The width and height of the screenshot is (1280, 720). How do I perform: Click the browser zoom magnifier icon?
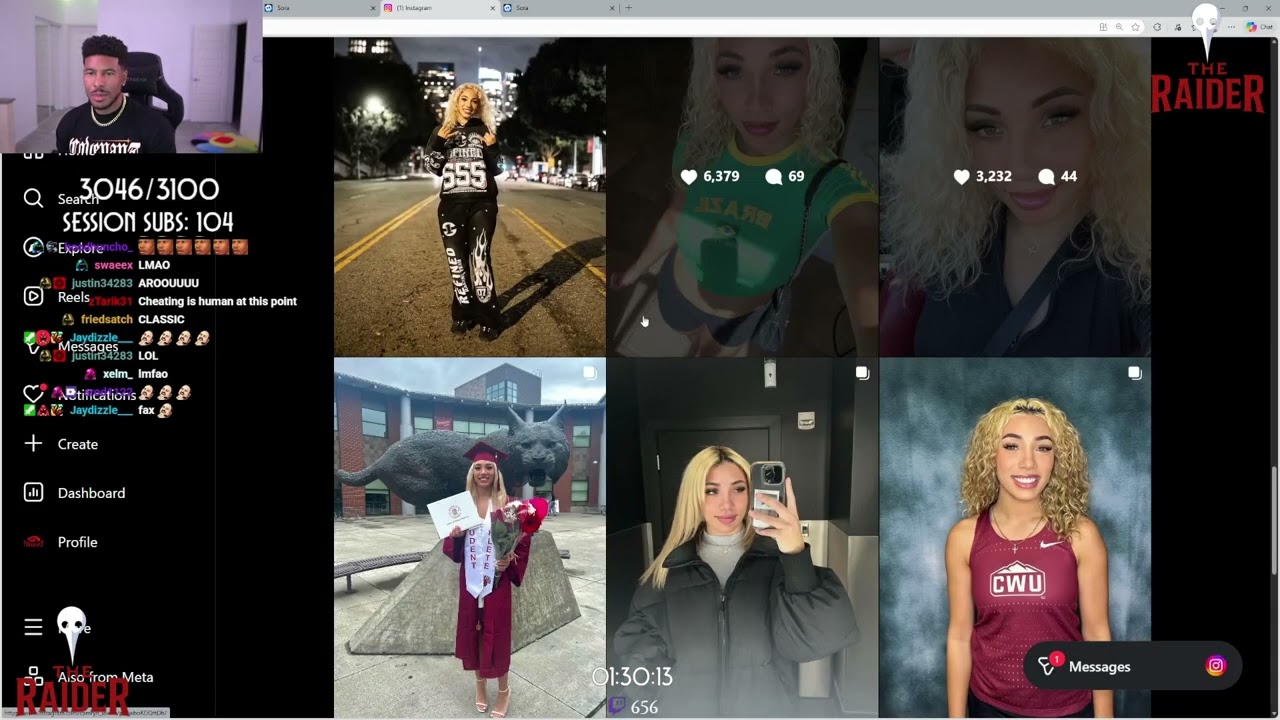[x=1119, y=27]
